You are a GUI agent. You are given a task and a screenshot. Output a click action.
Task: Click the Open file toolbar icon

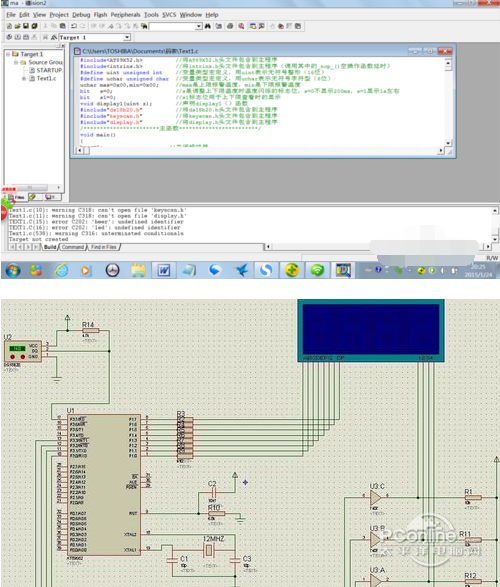pos(17,26)
